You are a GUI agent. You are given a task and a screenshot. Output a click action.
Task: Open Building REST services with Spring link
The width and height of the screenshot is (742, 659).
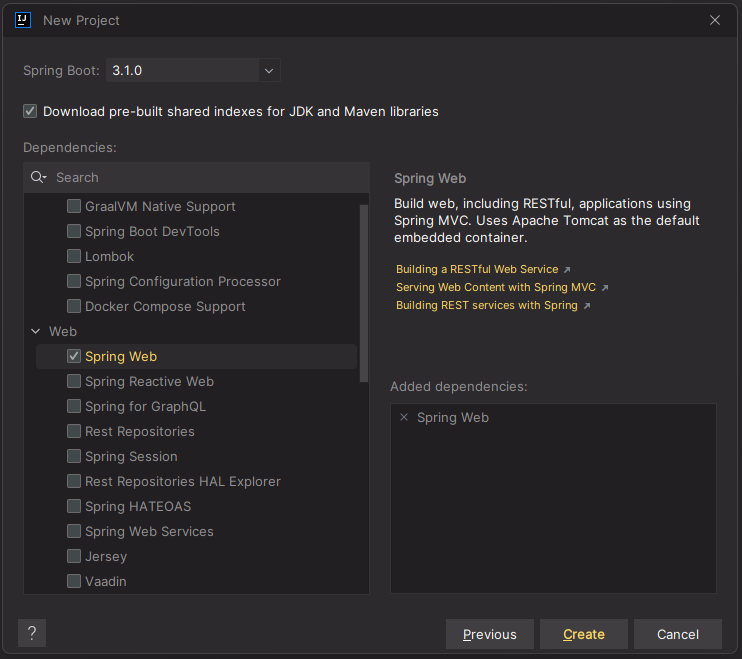(487, 305)
